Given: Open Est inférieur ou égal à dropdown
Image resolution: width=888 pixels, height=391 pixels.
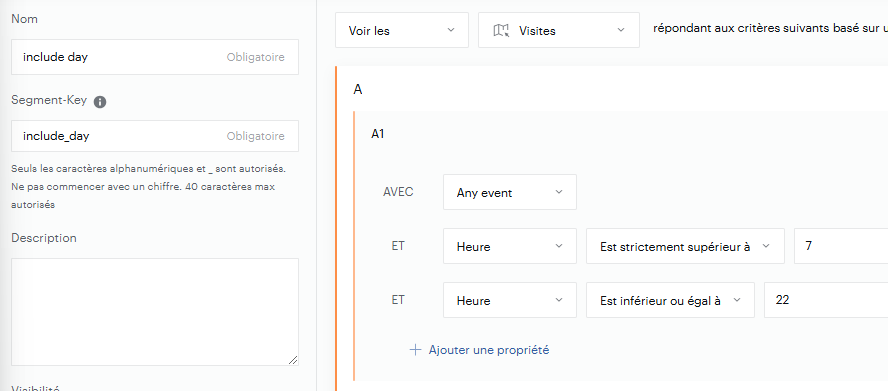Looking at the screenshot, I should click(671, 300).
